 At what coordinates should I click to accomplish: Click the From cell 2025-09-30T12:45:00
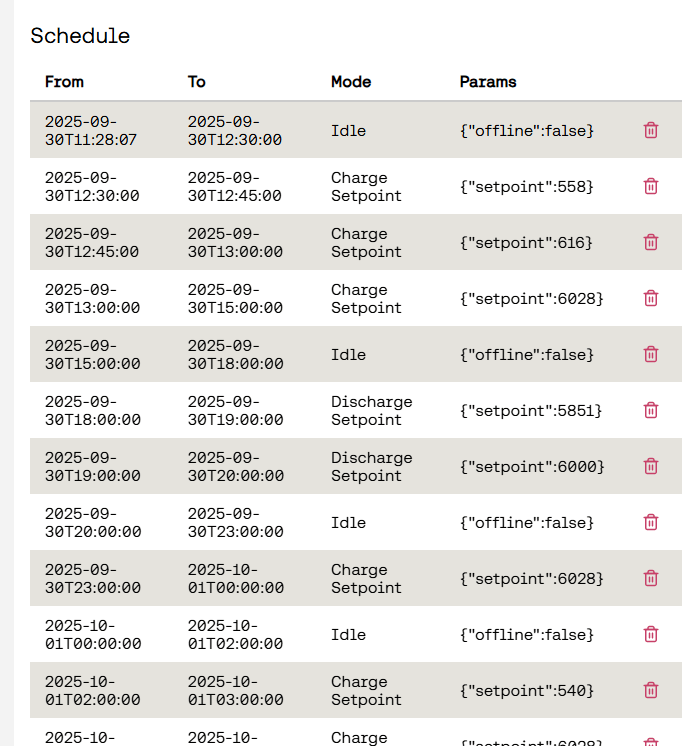tap(92, 242)
